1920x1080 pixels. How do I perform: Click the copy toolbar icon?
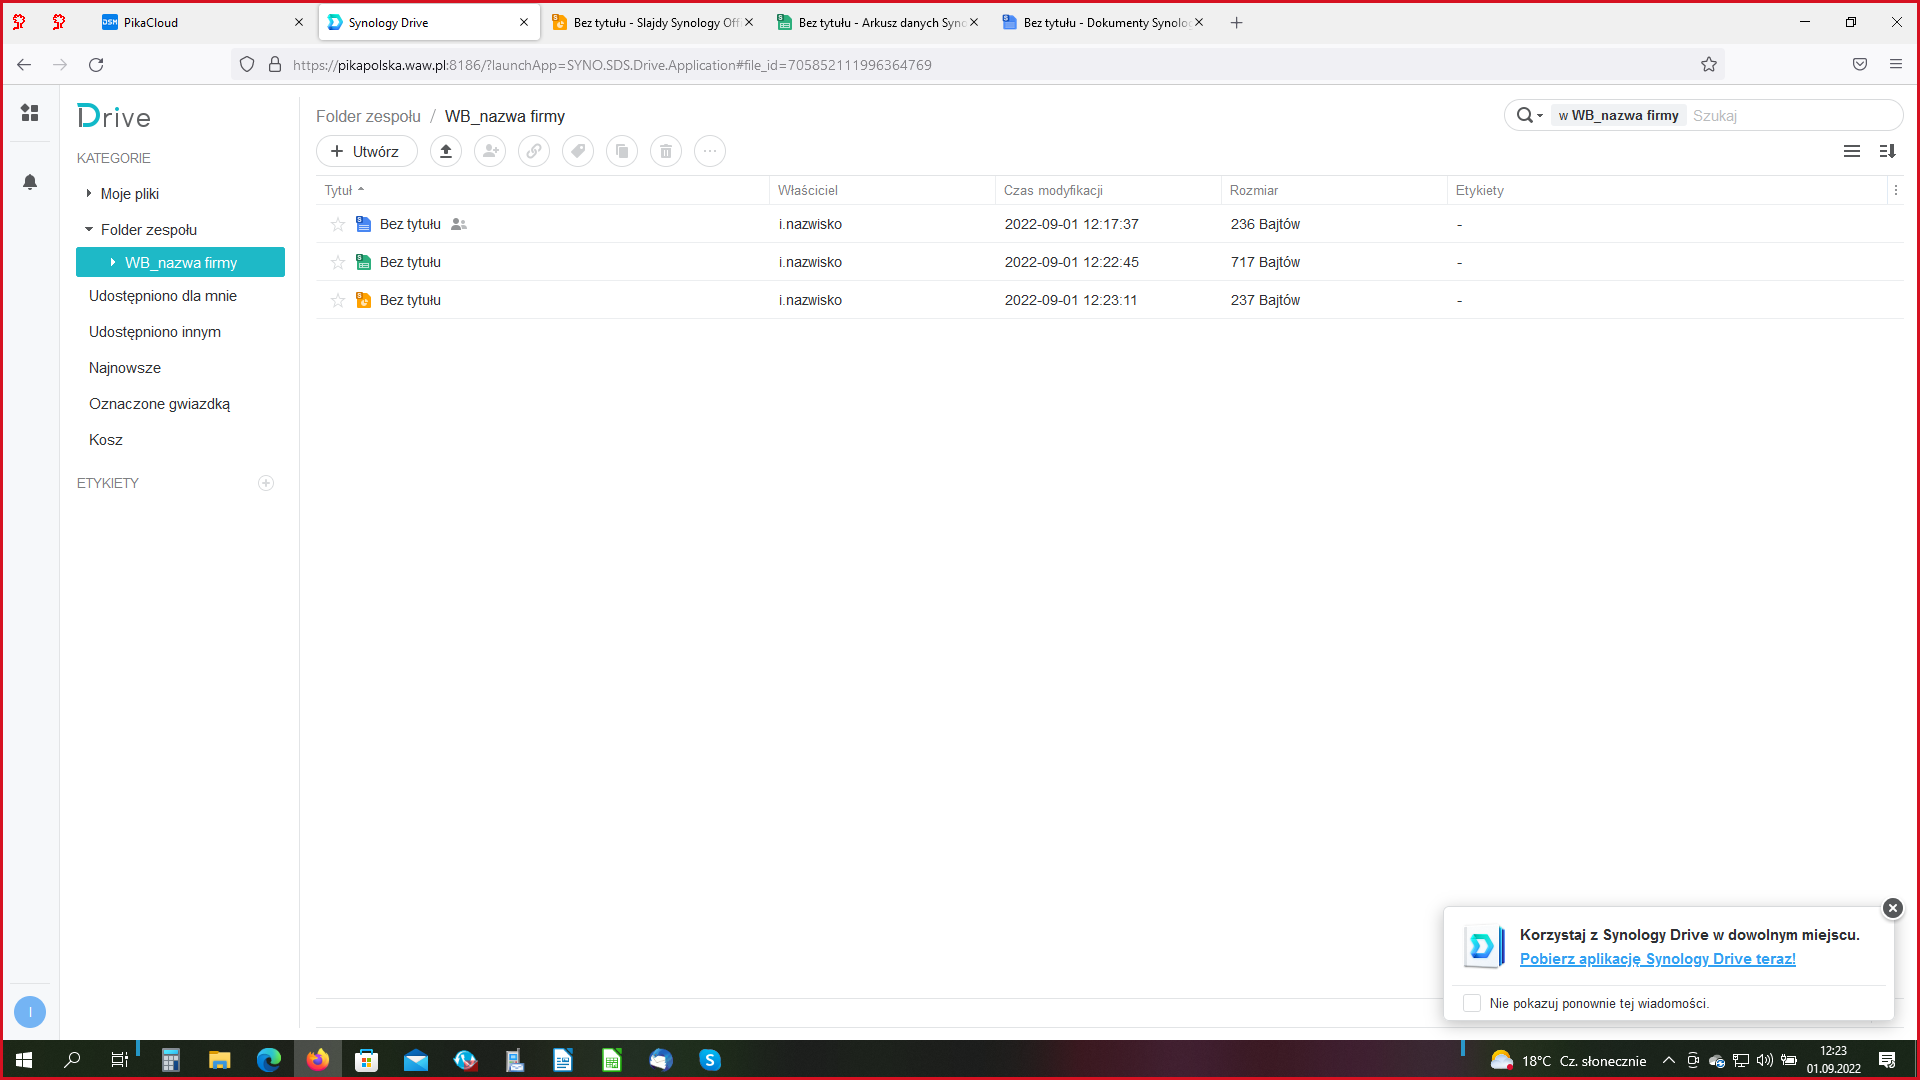pos(622,151)
